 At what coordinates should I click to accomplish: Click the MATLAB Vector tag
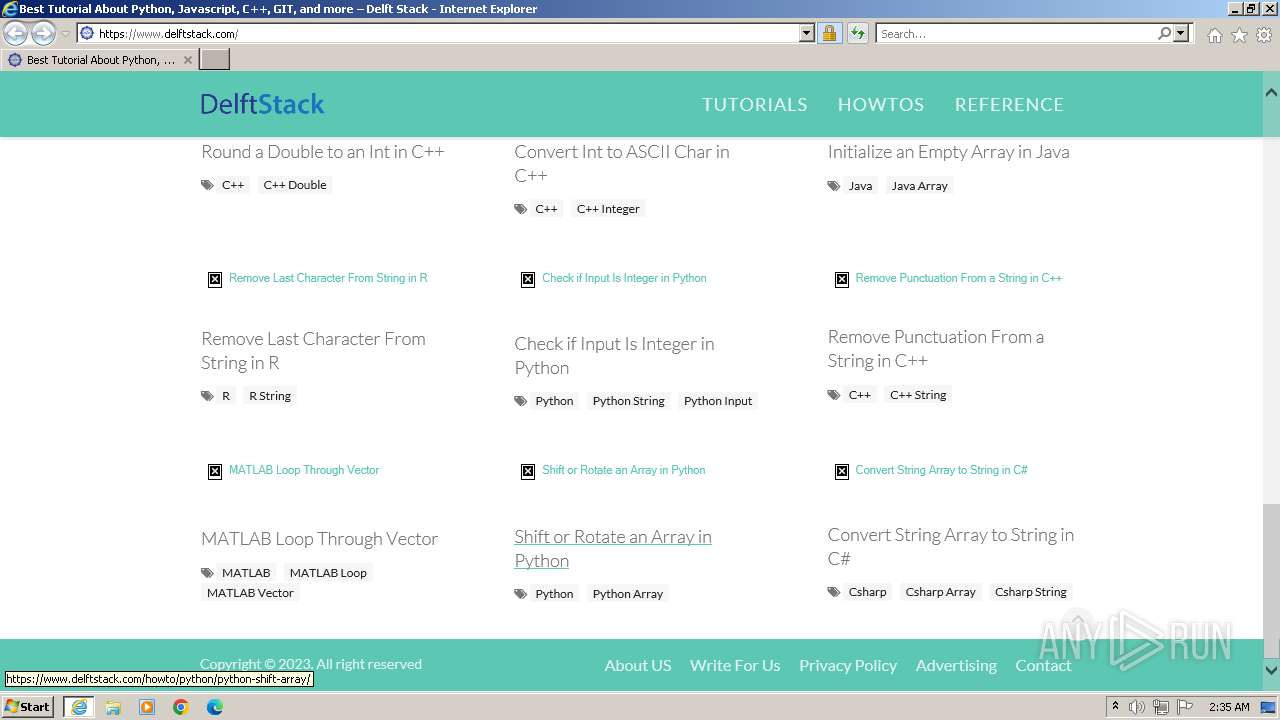250,593
